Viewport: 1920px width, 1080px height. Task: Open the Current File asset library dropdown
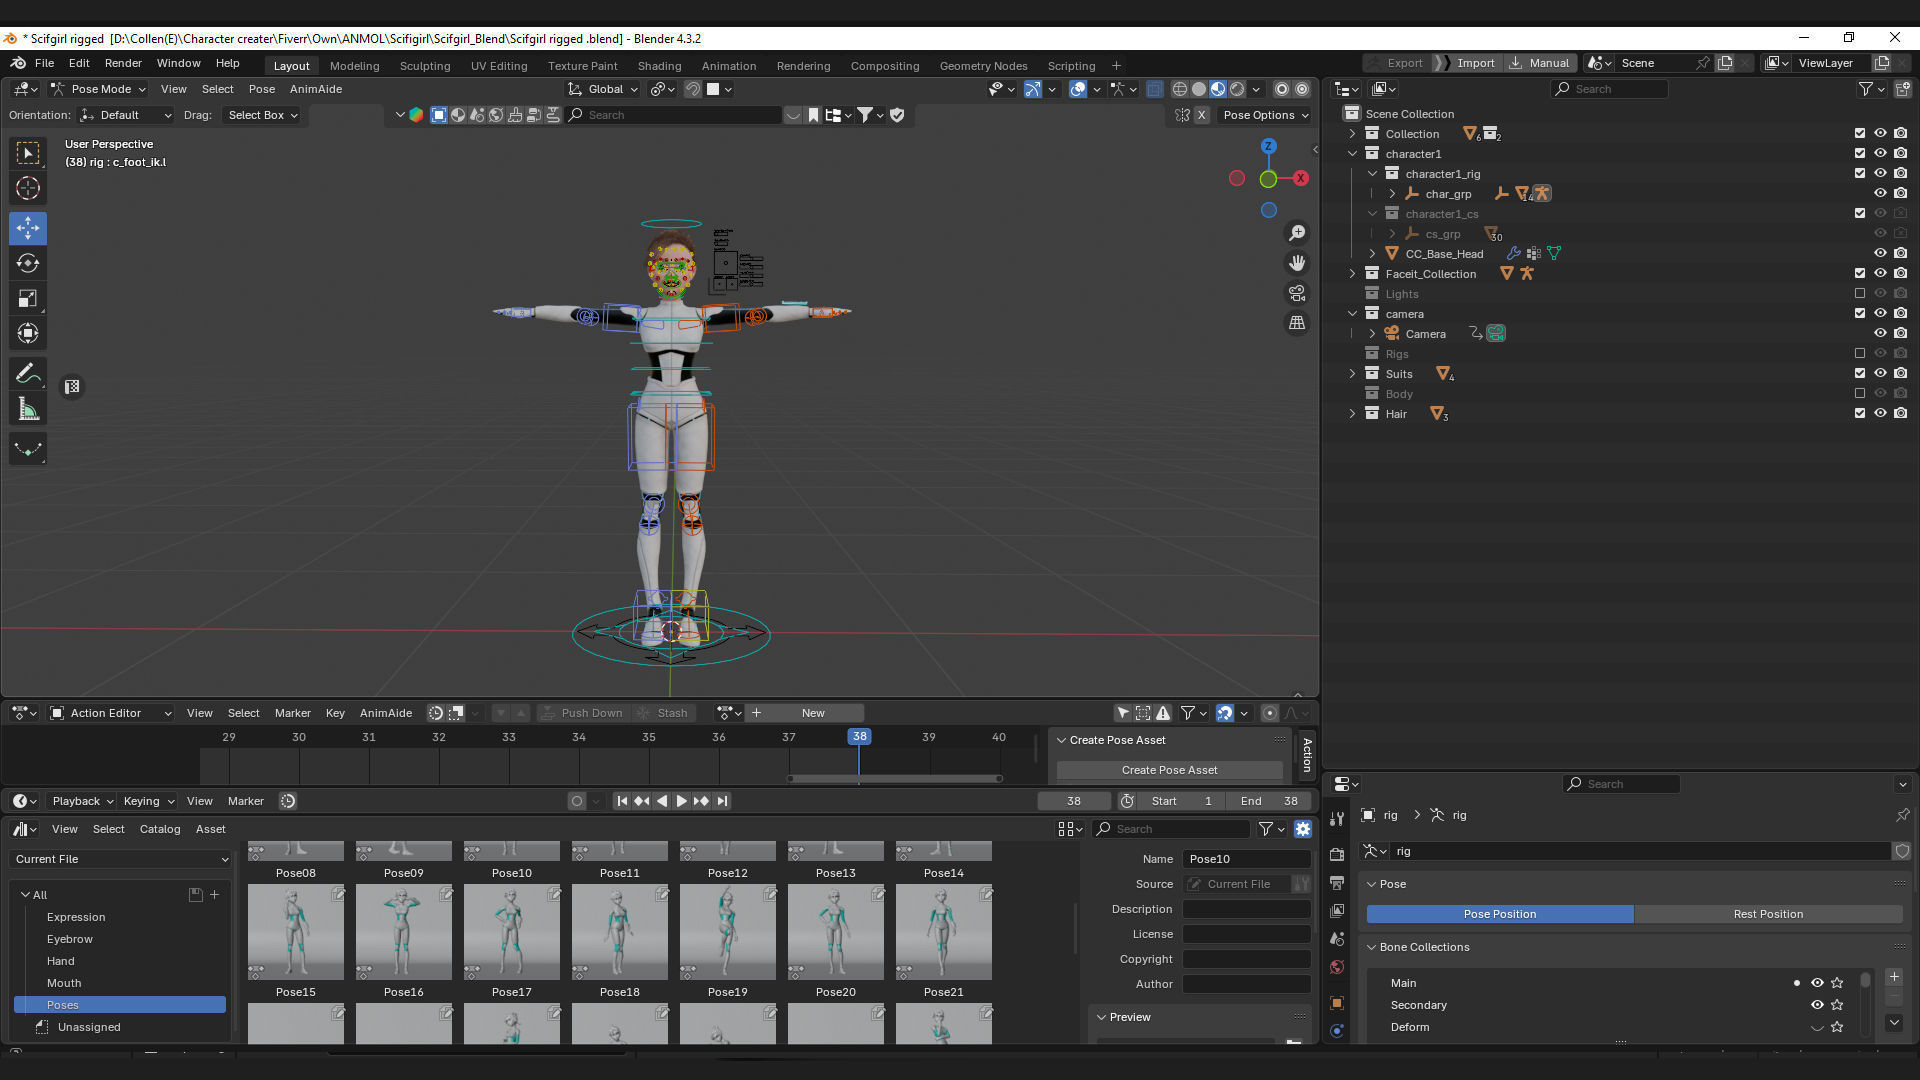pos(121,859)
